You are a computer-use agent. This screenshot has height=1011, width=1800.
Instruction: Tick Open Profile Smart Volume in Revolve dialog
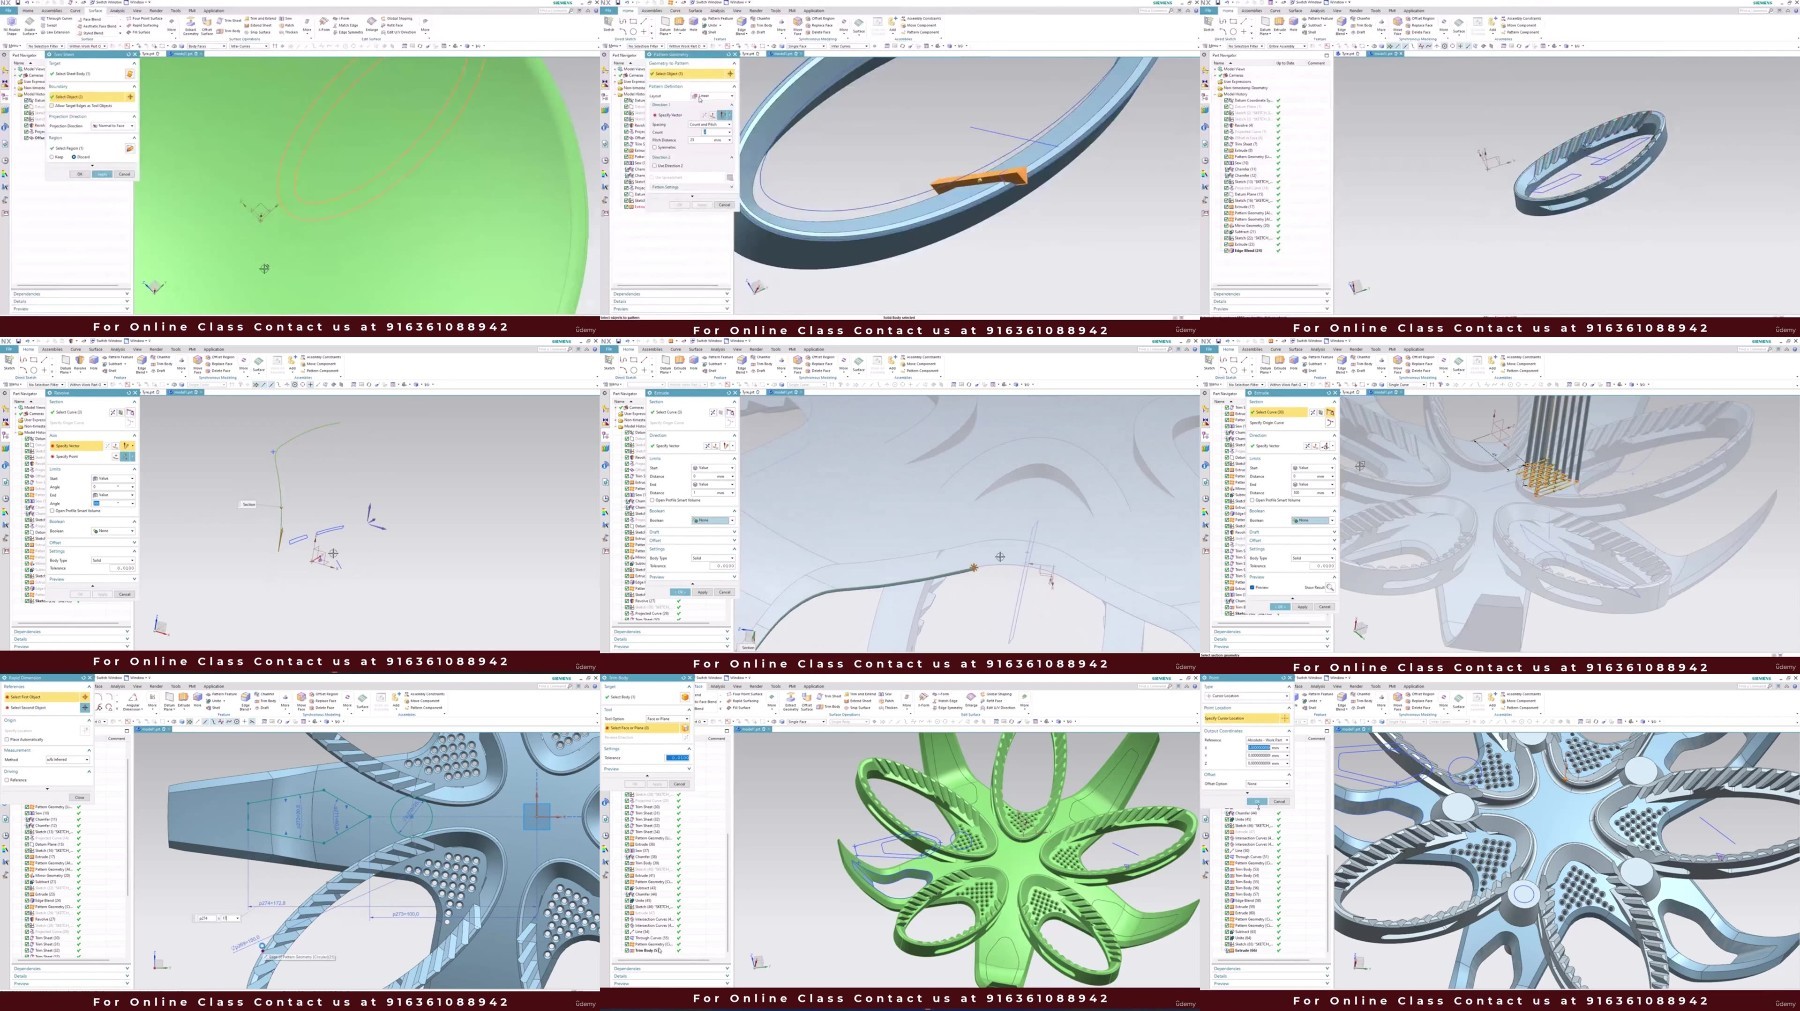pos(52,510)
